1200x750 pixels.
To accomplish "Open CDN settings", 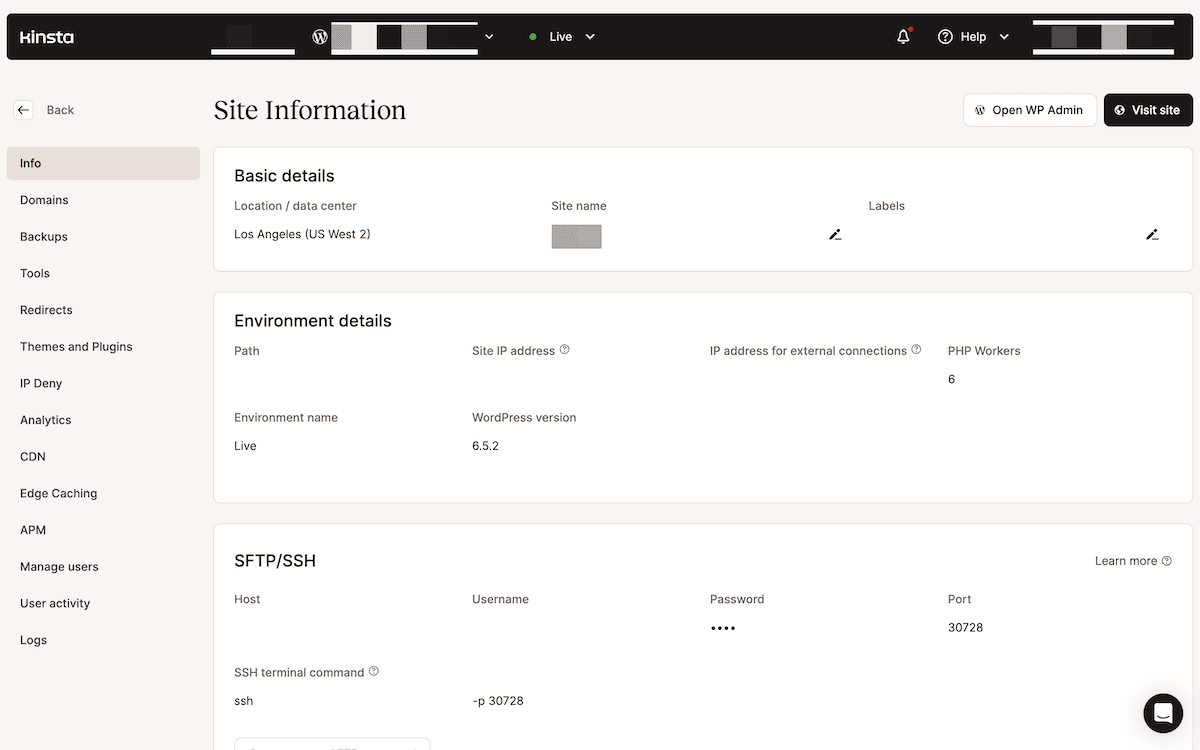I will coord(103,457).
